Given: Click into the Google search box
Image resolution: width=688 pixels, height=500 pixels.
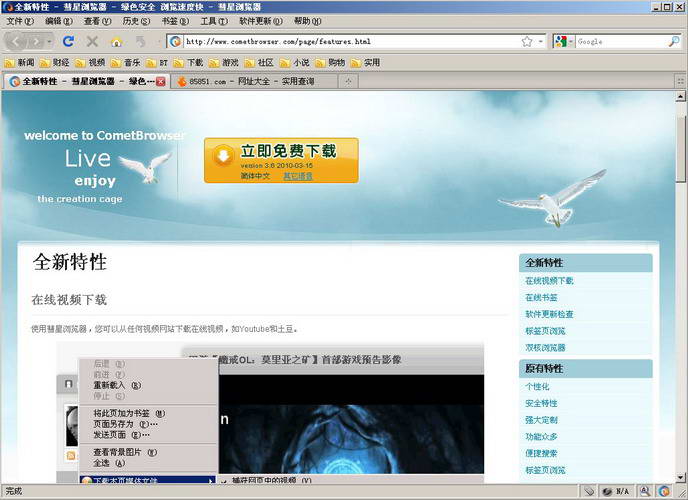Looking at the screenshot, I should coord(621,42).
